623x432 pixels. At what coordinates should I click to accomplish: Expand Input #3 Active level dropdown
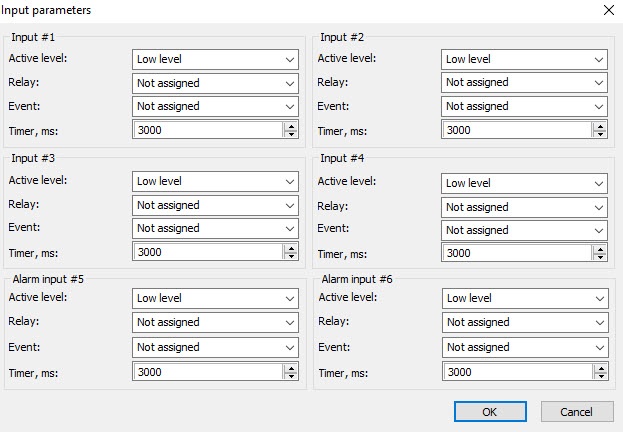click(215, 181)
